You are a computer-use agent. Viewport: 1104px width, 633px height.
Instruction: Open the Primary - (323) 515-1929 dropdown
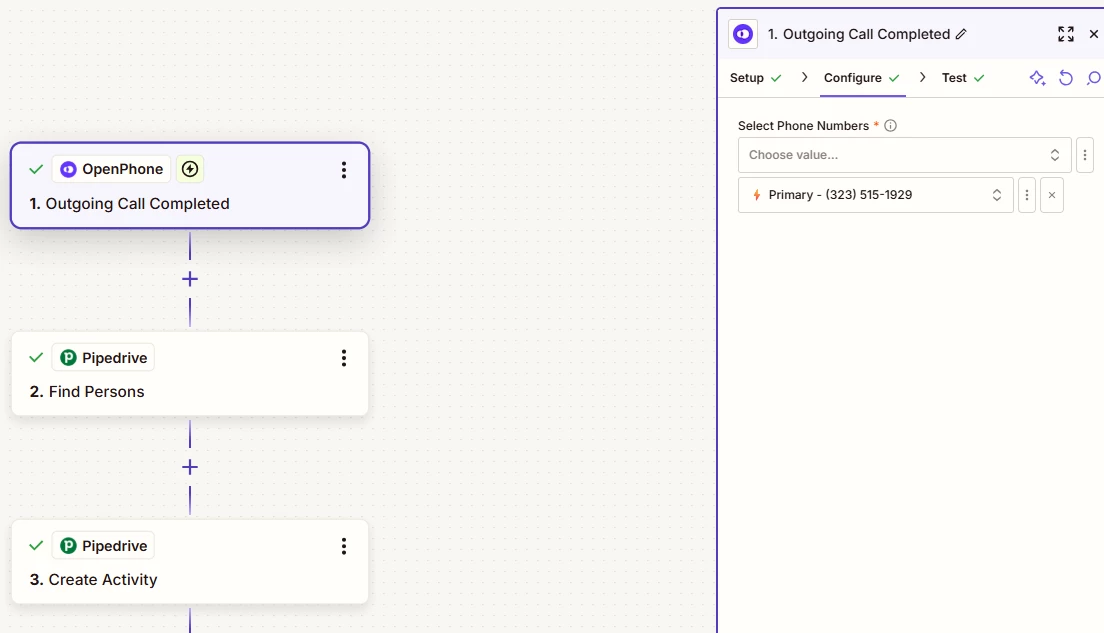(x=876, y=195)
